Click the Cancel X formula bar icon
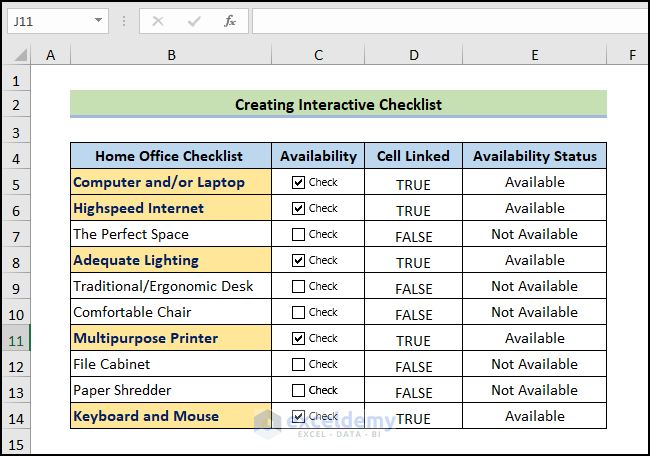 [159, 21]
